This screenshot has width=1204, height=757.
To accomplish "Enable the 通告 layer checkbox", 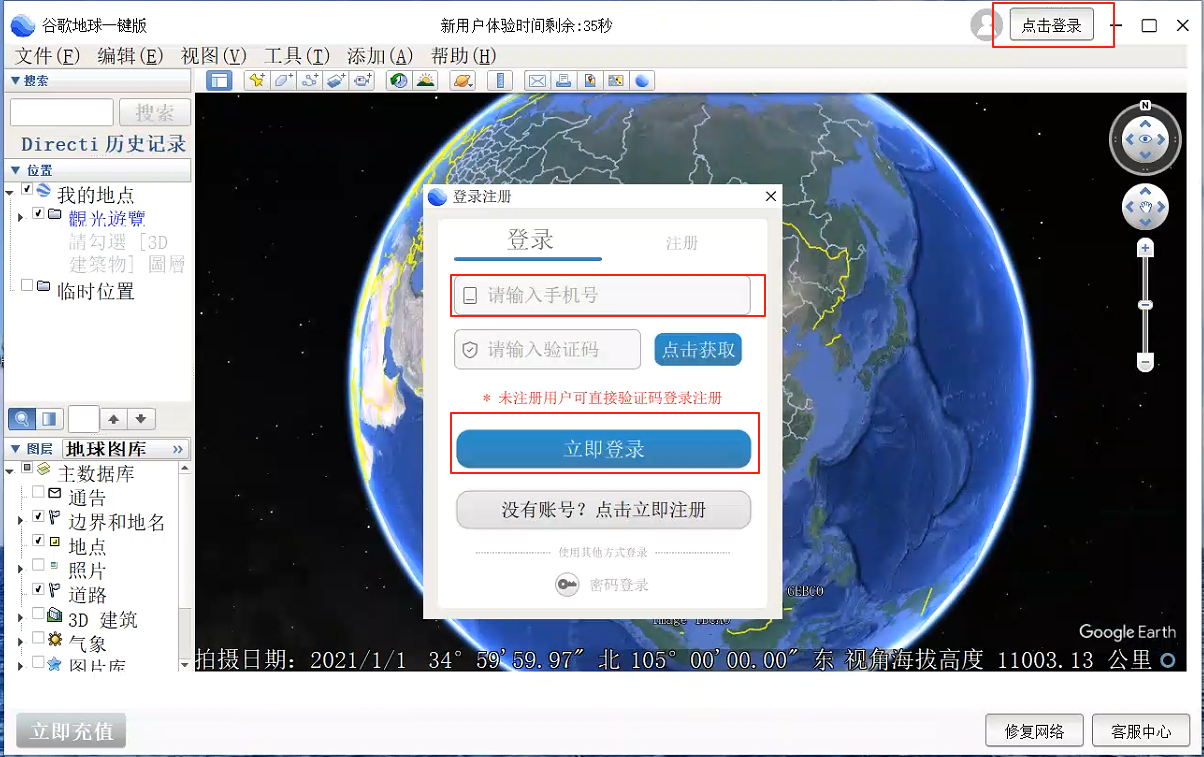I will (38, 492).
